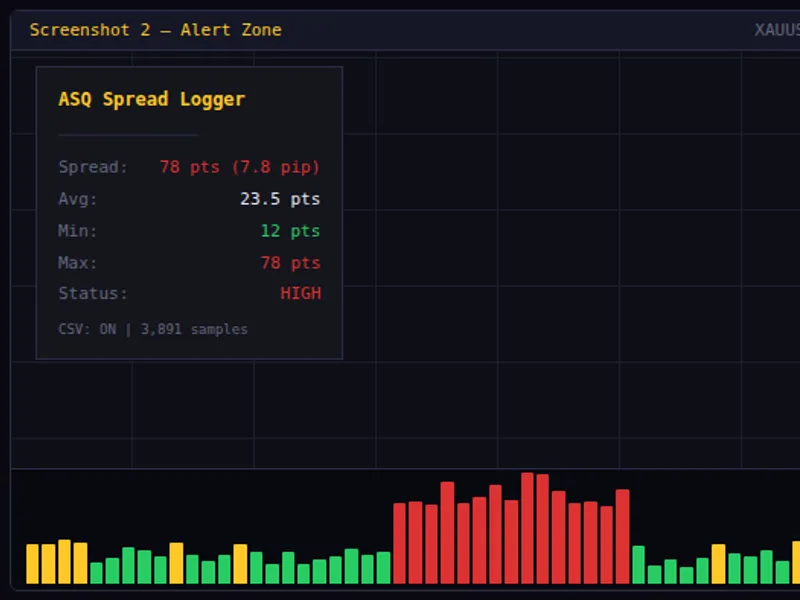Click the 'Avg:' label
Viewport: 800px width, 600px height.
pyautogui.click(x=78, y=198)
